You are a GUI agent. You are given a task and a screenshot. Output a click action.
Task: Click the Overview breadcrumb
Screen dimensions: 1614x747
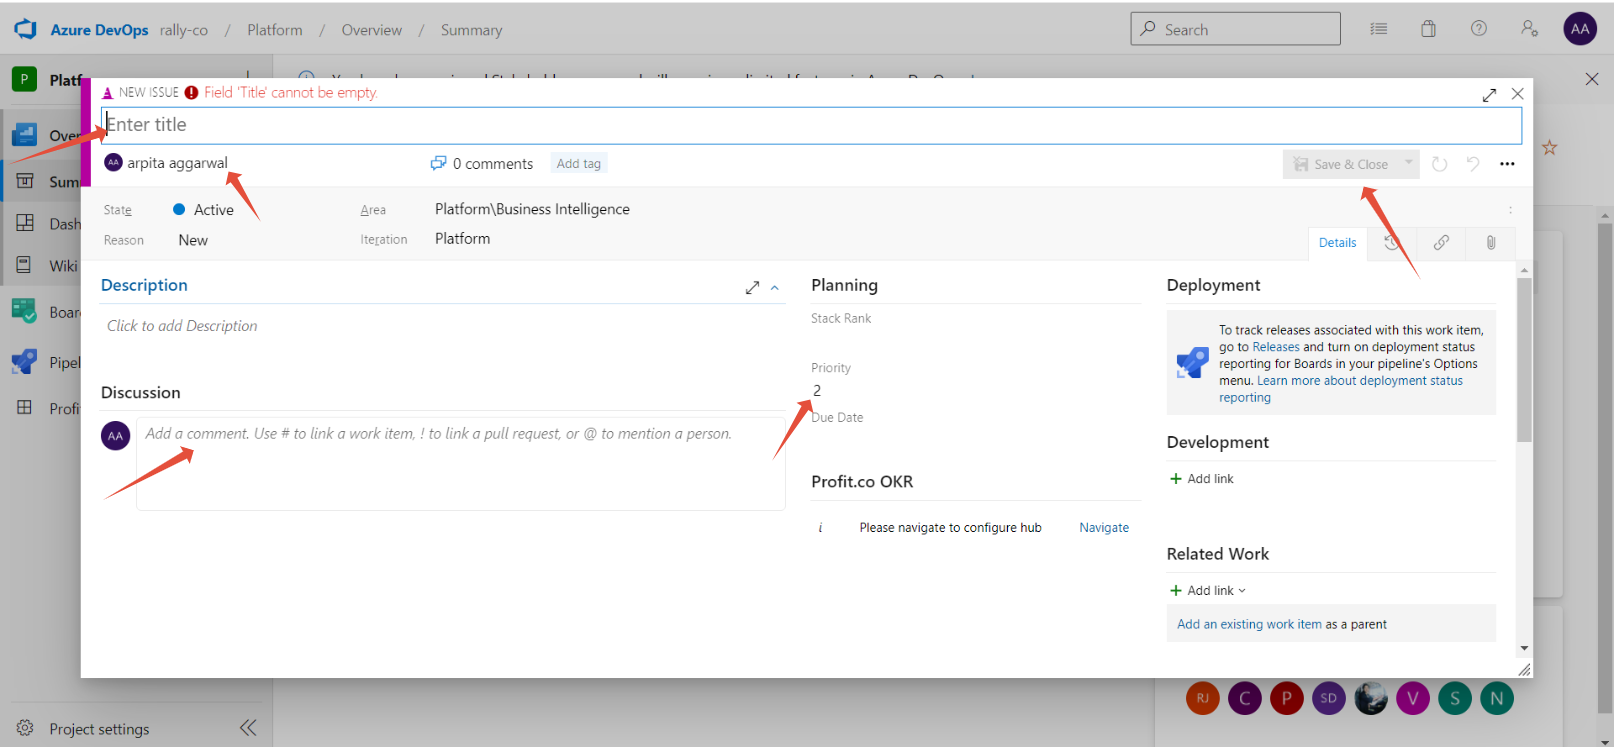pyautogui.click(x=372, y=30)
